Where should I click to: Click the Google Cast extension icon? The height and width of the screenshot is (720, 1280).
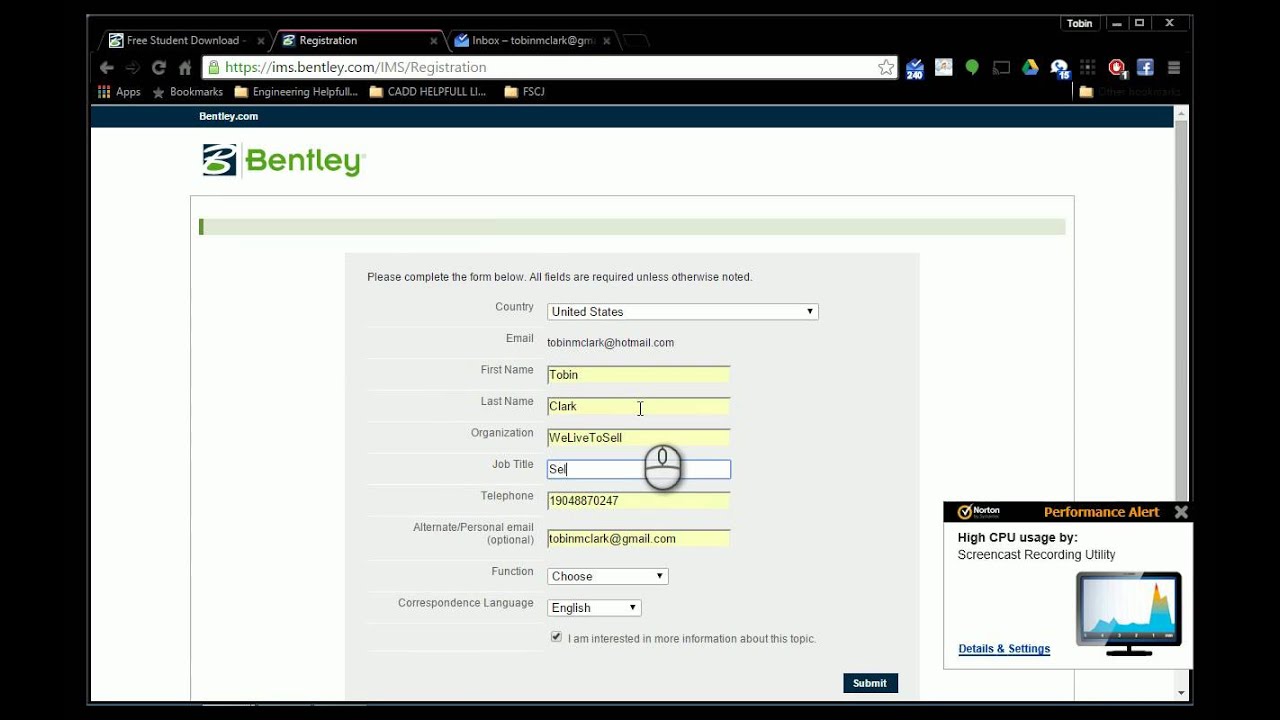click(1001, 67)
